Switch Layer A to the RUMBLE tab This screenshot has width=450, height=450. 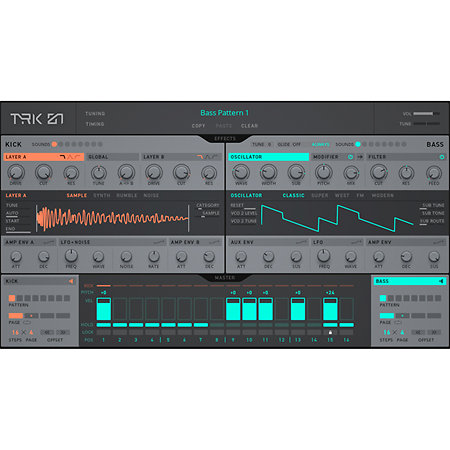tap(127, 195)
